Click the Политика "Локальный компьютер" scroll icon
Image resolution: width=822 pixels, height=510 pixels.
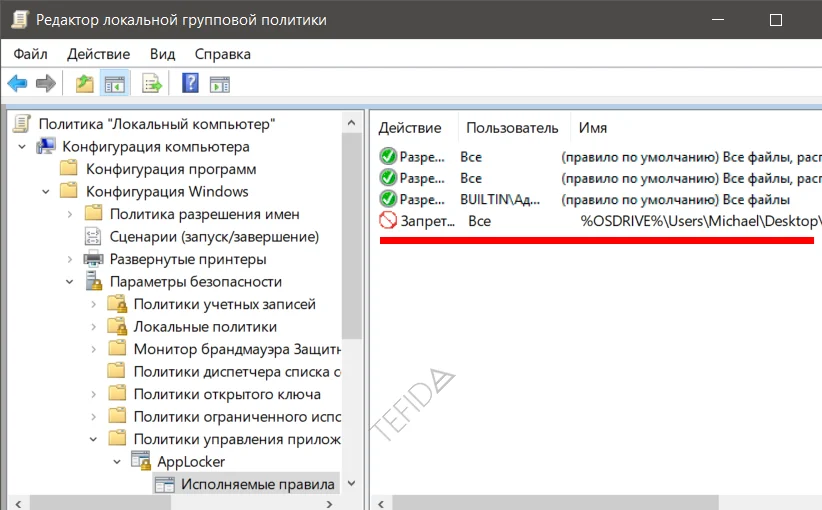[22, 124]
